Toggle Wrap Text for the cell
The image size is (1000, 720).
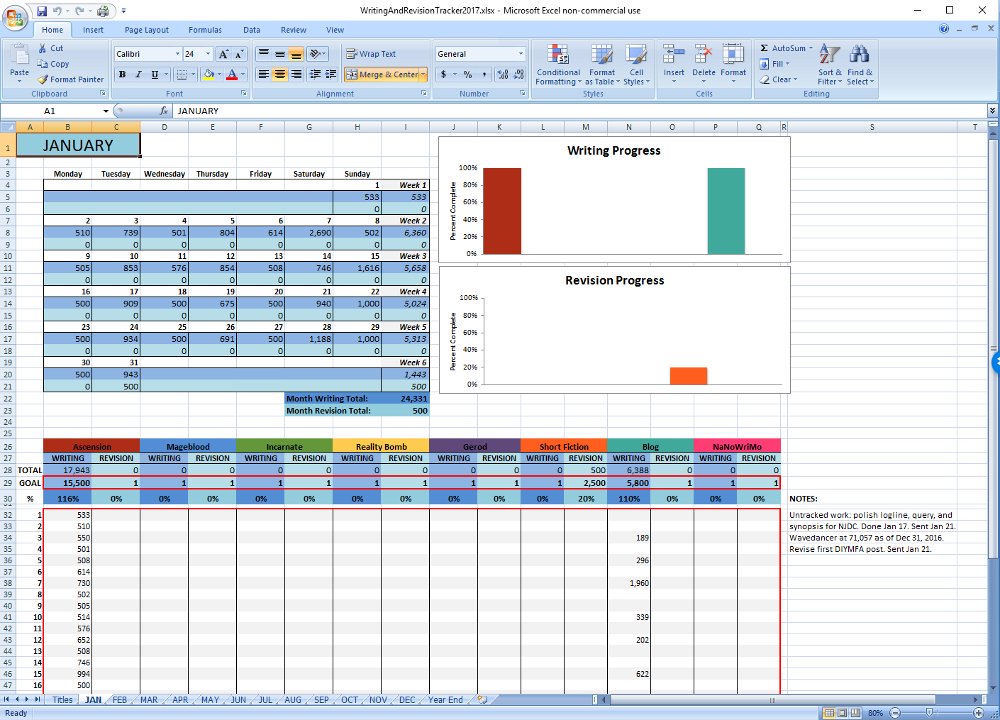[370, 54]
